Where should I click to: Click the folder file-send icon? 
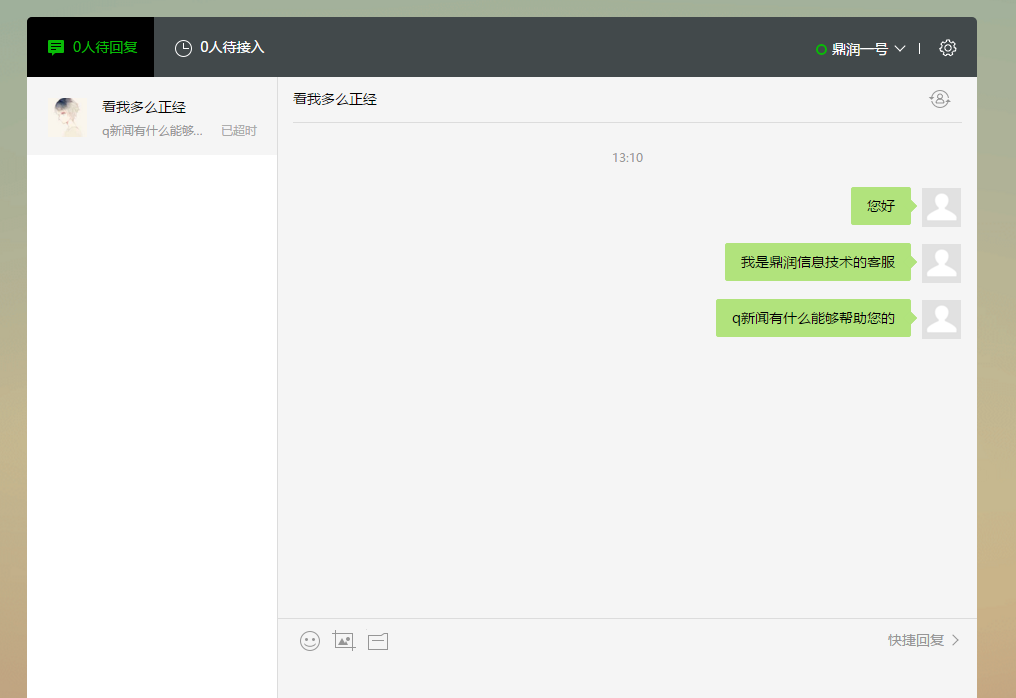pos(378,641)
